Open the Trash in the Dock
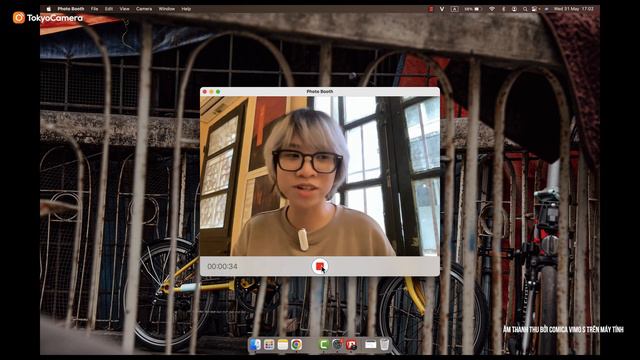Screen dimensions: 640x360 (x=384, y=344)
